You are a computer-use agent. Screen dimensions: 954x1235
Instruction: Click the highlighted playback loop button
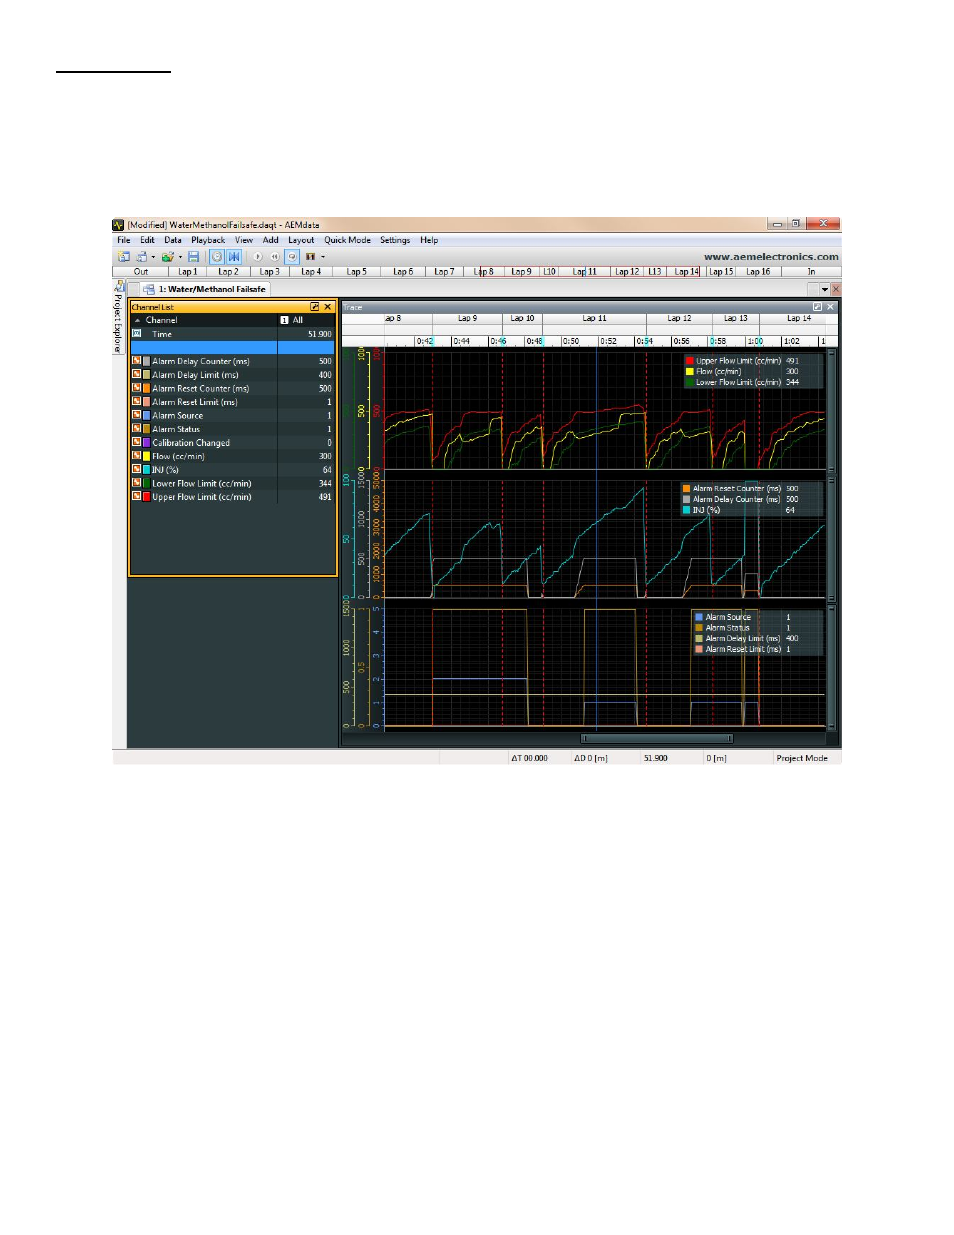pos(292,257)
